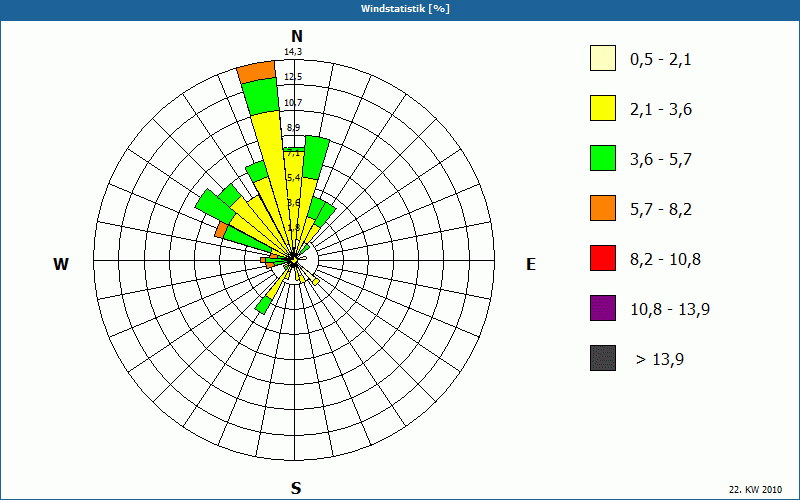Click the 12,5 axis value

point(293,77)
